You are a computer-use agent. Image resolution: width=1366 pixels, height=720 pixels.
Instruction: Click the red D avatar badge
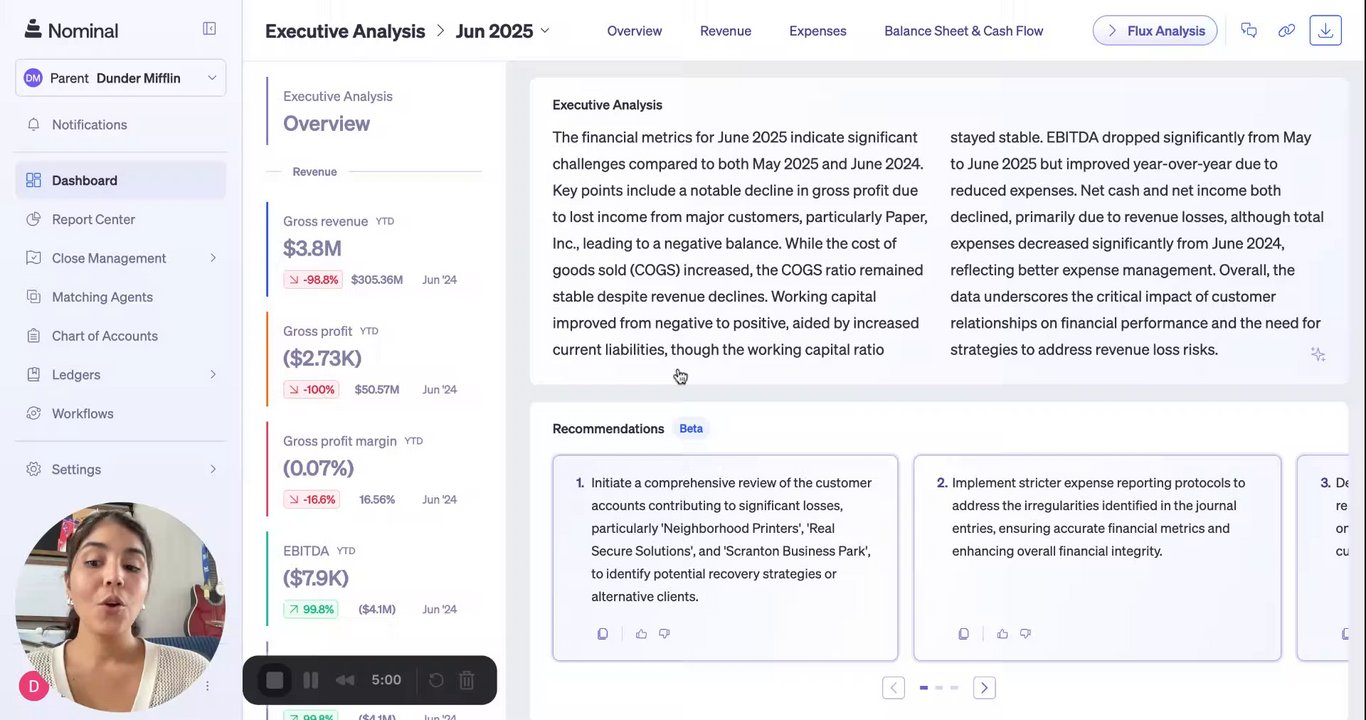[34, 686]
